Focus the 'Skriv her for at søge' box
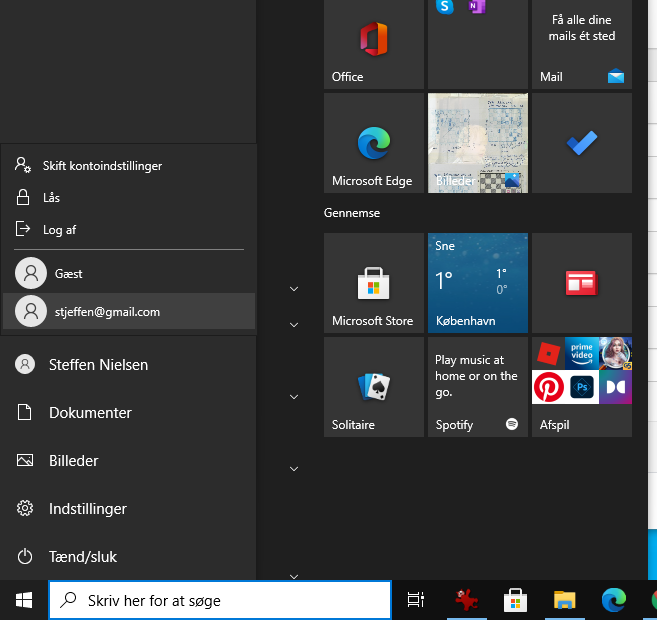 pyautogui.click(x=220, y=600)
